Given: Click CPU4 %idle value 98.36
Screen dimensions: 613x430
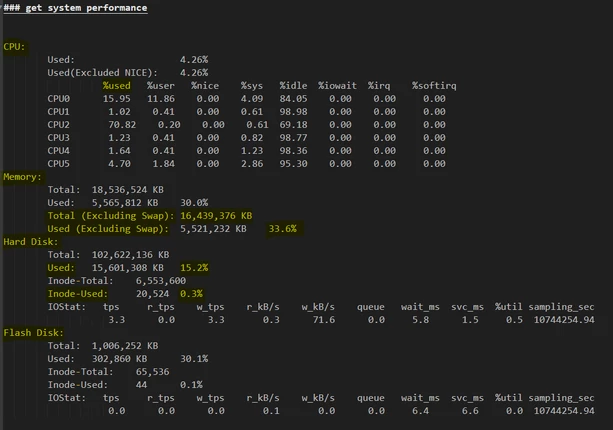Looking at the screenshot, I should click(293, 150).
